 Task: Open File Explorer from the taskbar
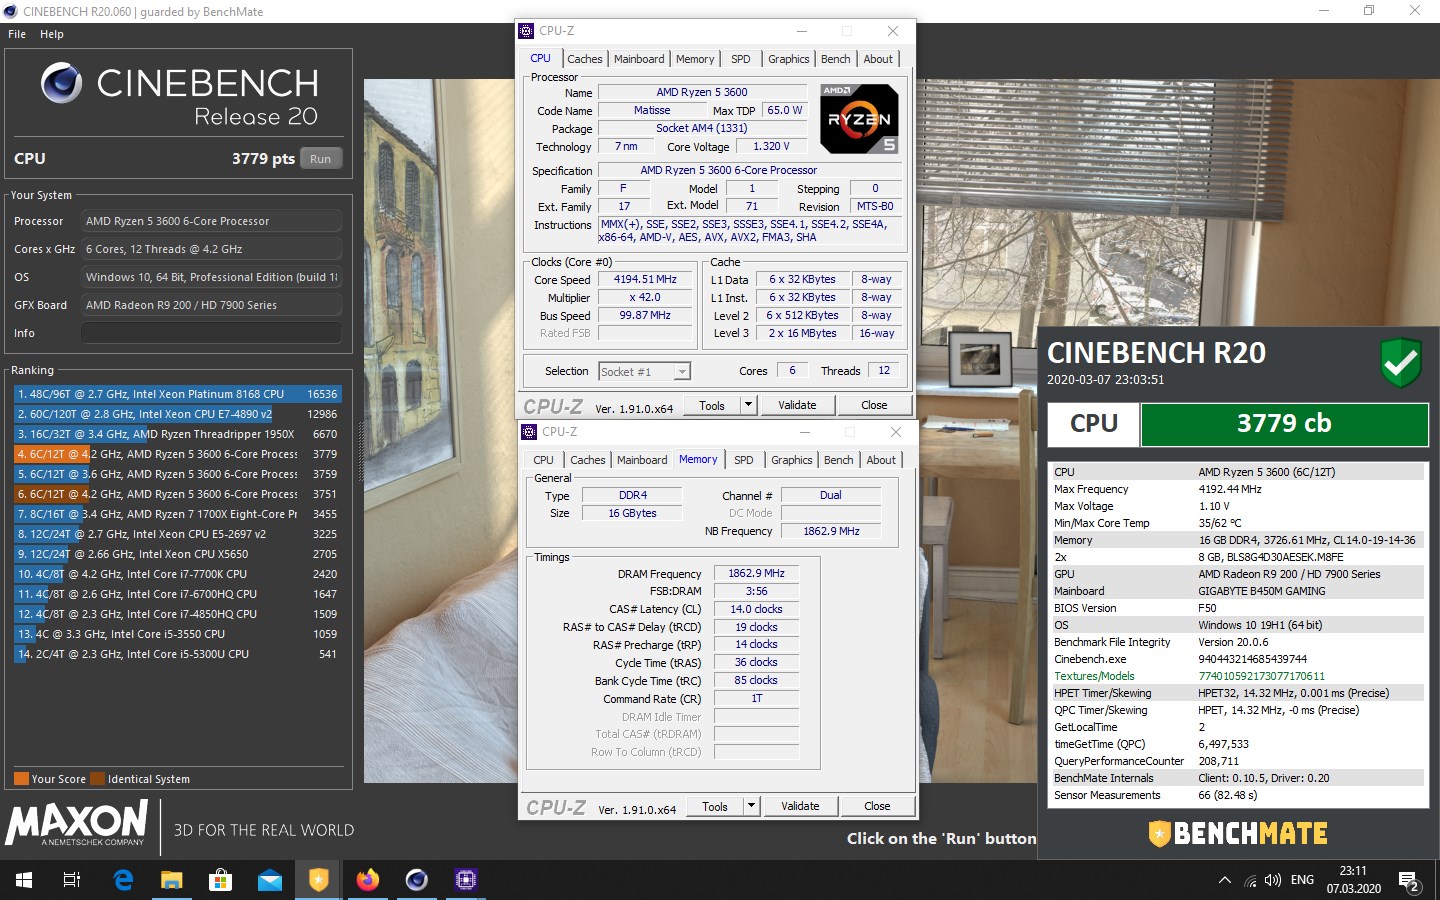click(172, 880)
